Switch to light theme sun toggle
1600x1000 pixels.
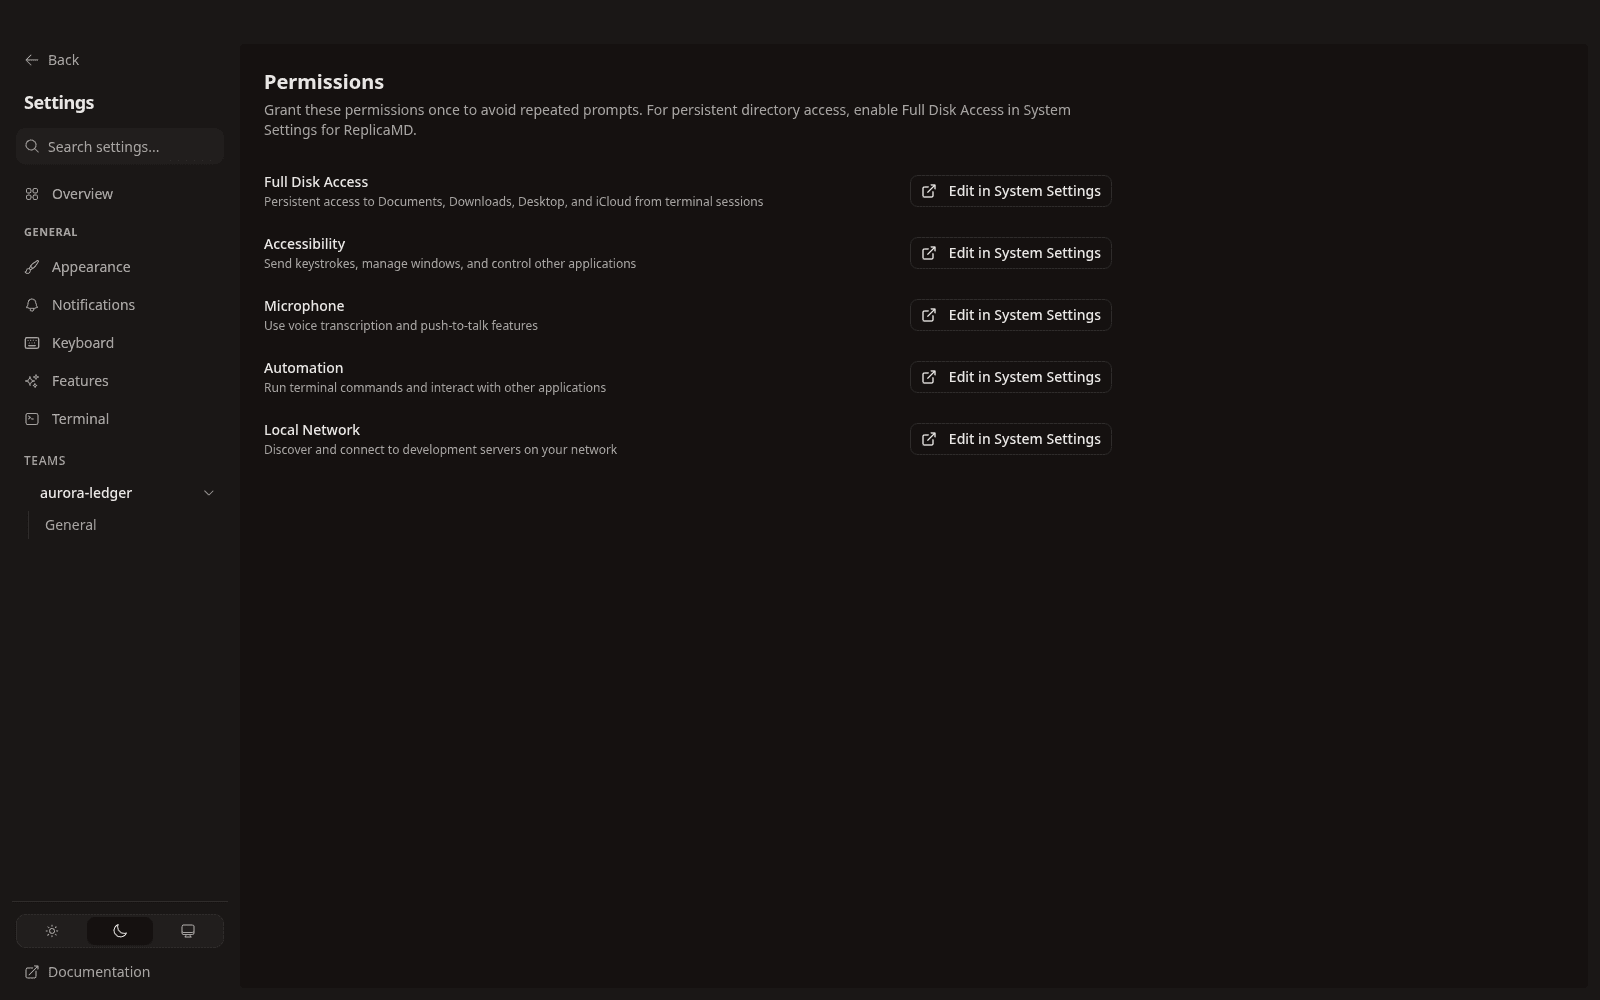tap(52, 931)
